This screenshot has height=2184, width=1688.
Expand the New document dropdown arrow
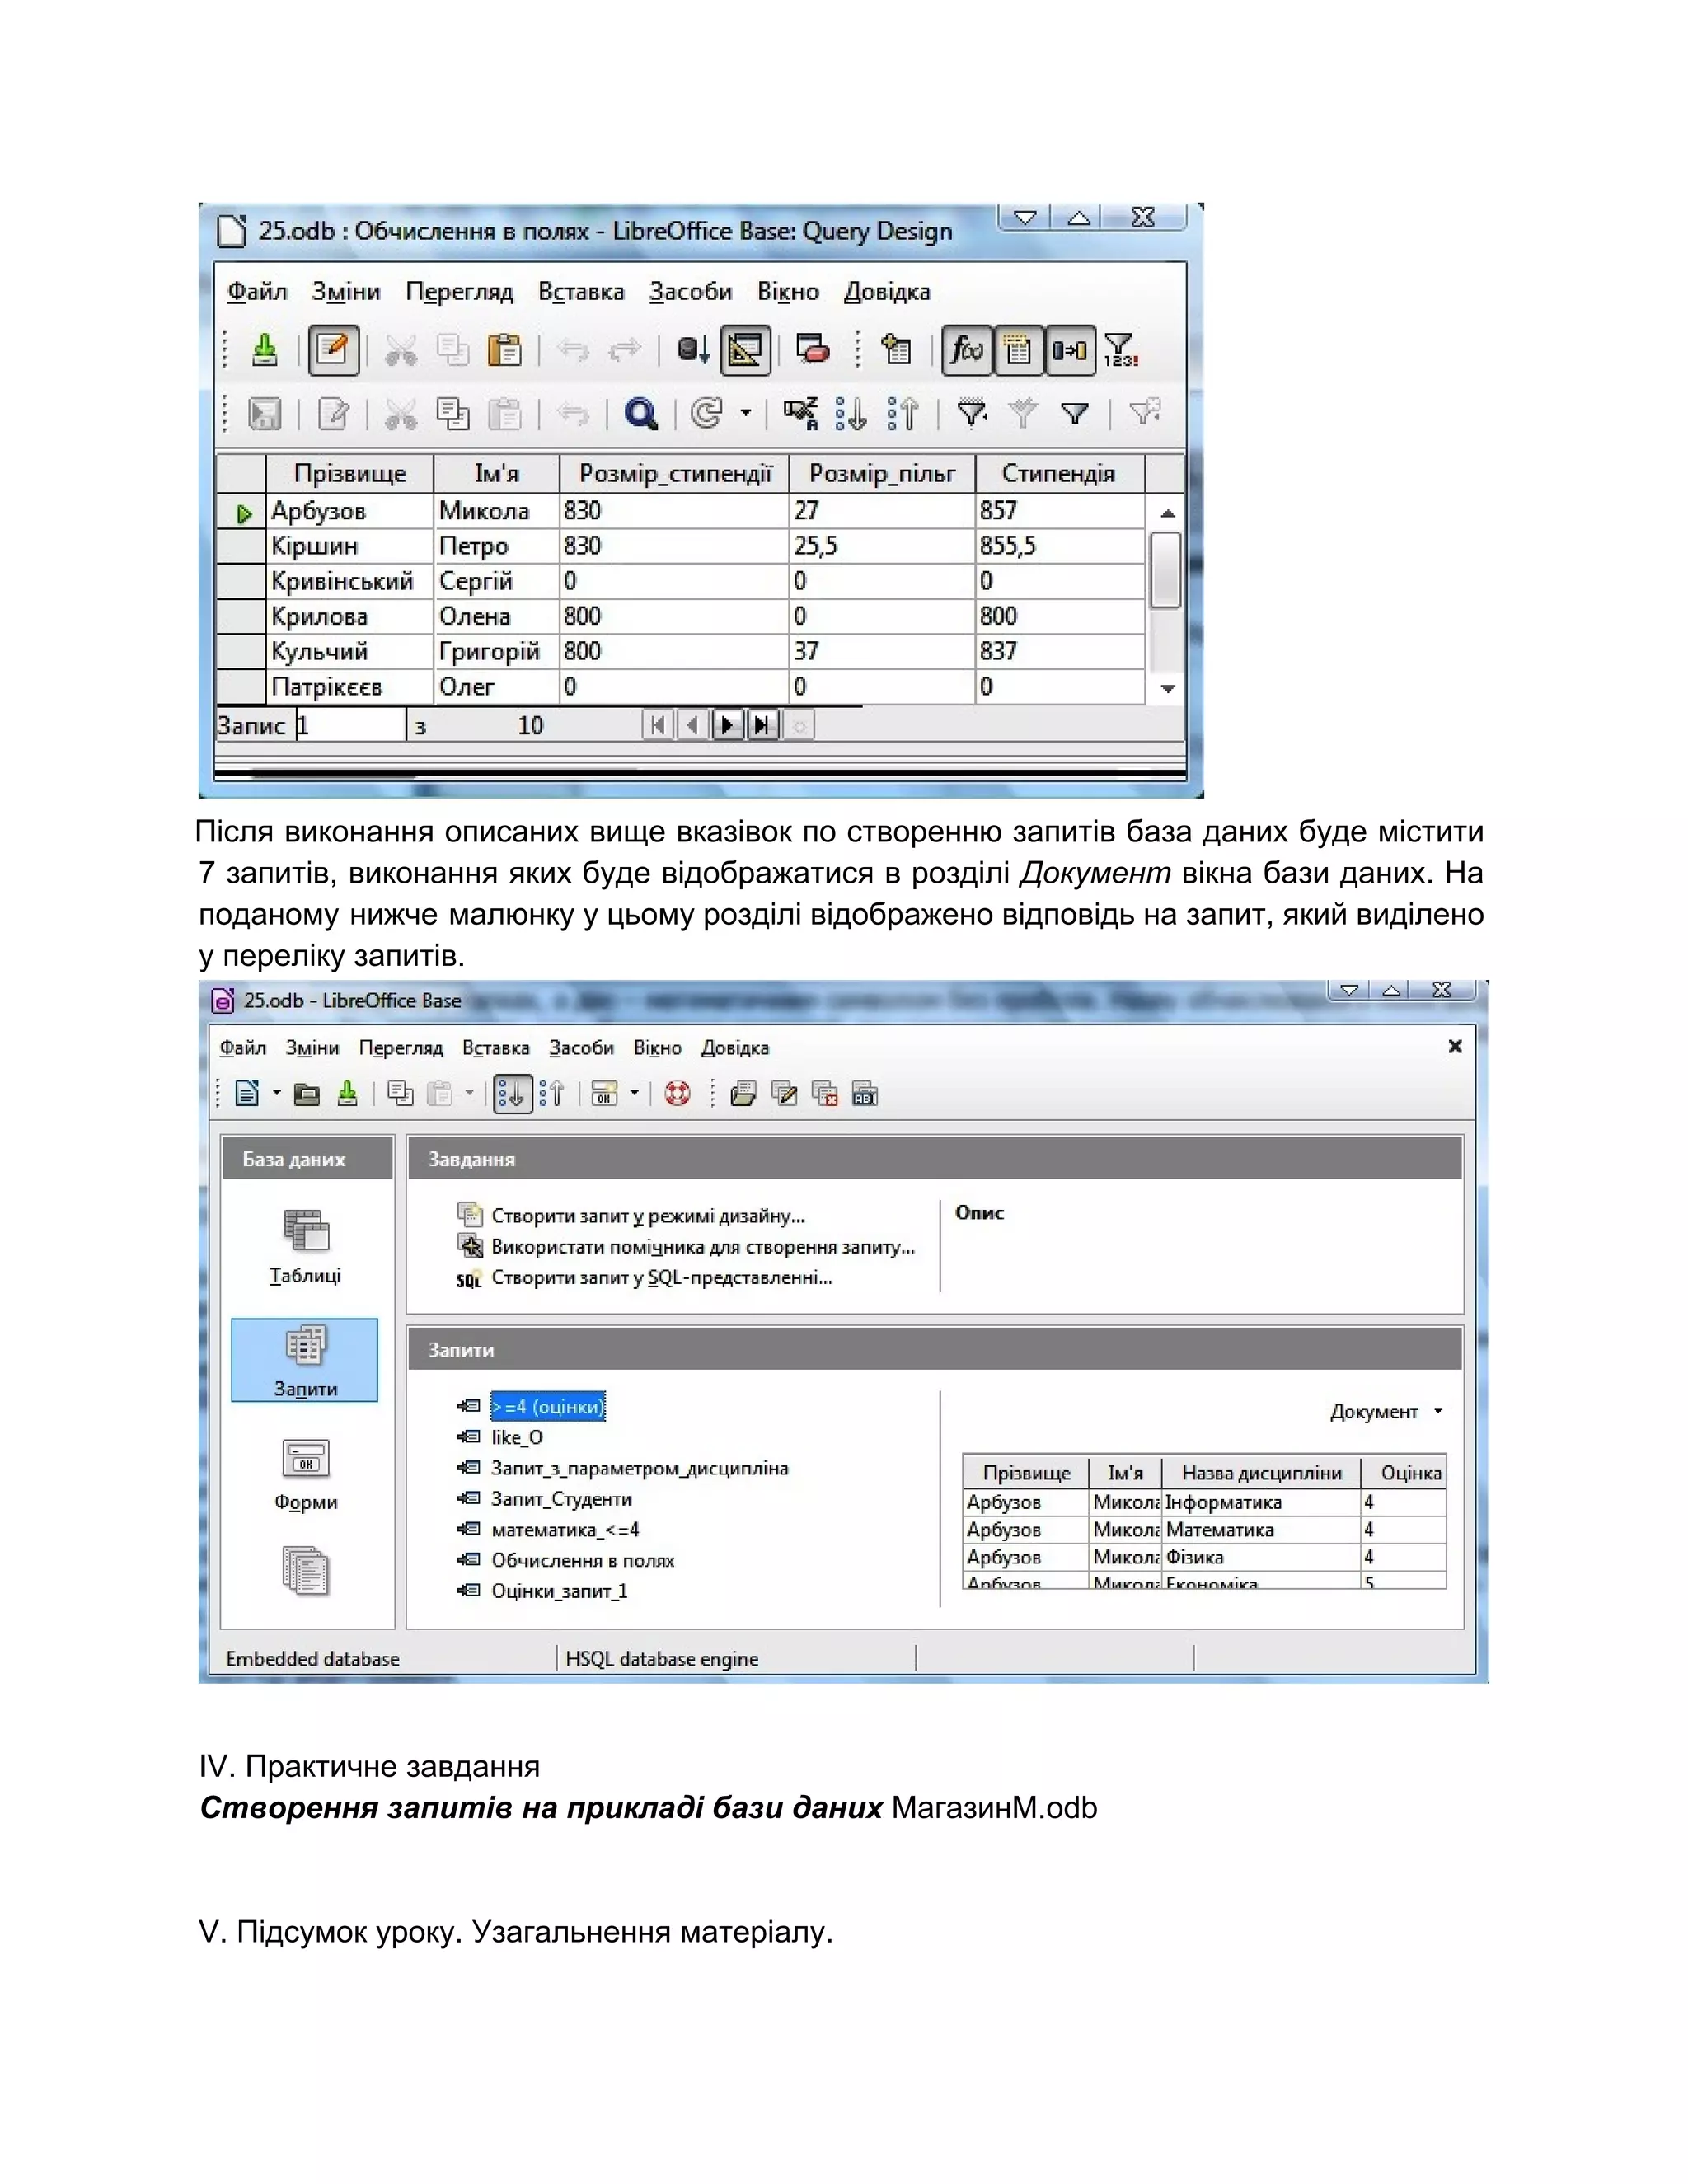point(277,1094)
